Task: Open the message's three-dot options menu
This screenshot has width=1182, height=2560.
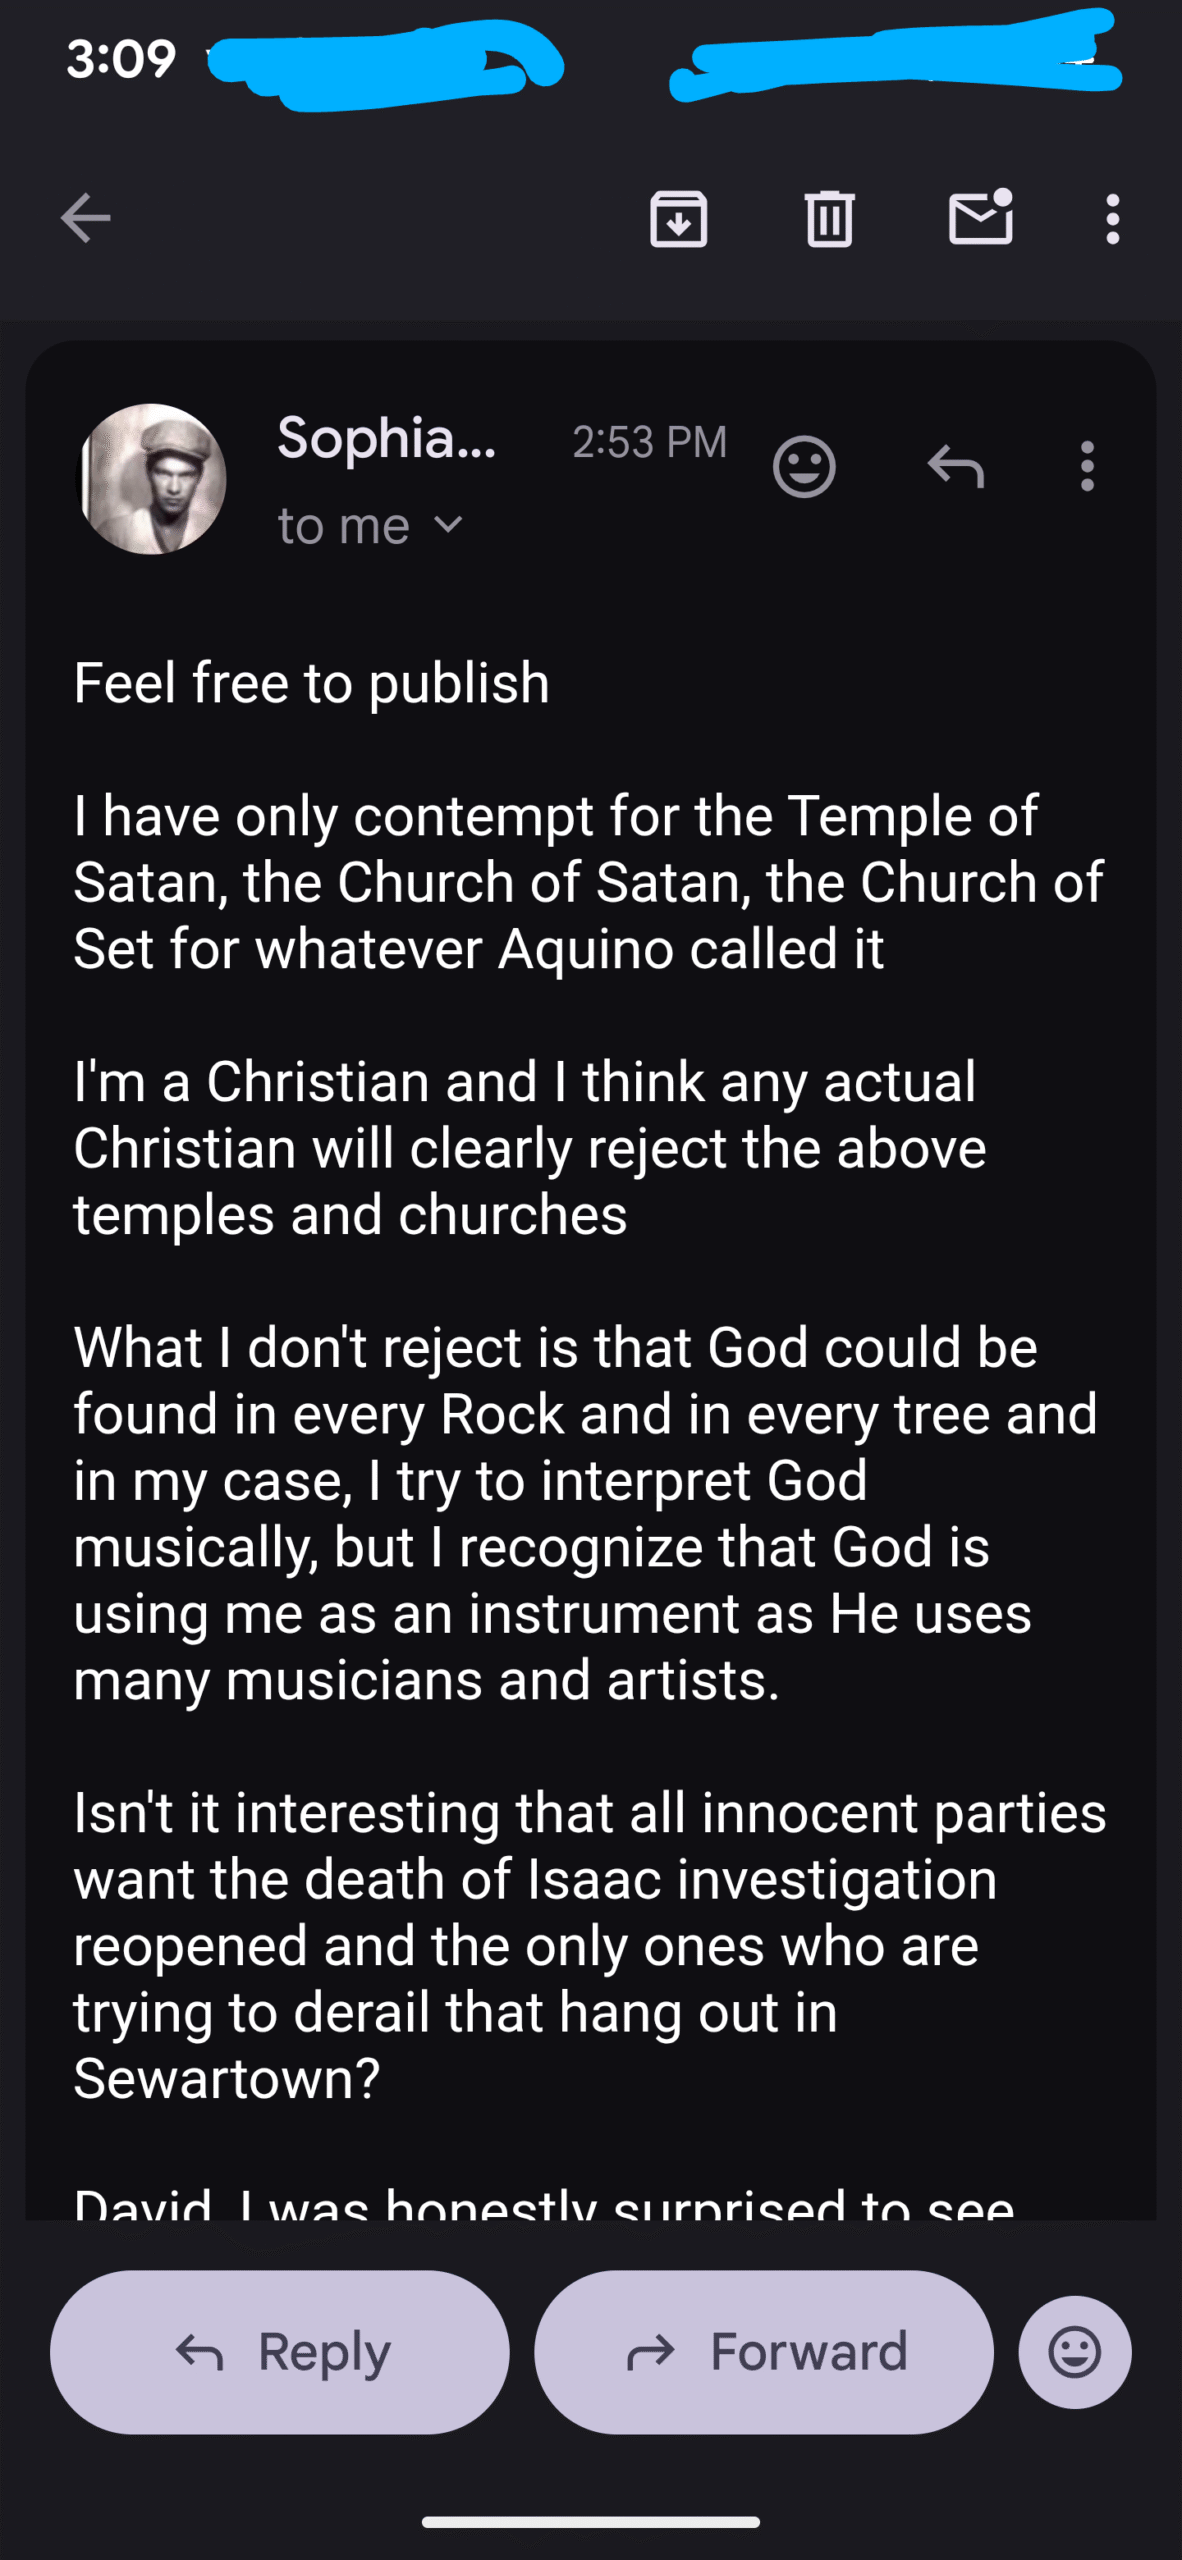Action: [x=1087, y=467]
